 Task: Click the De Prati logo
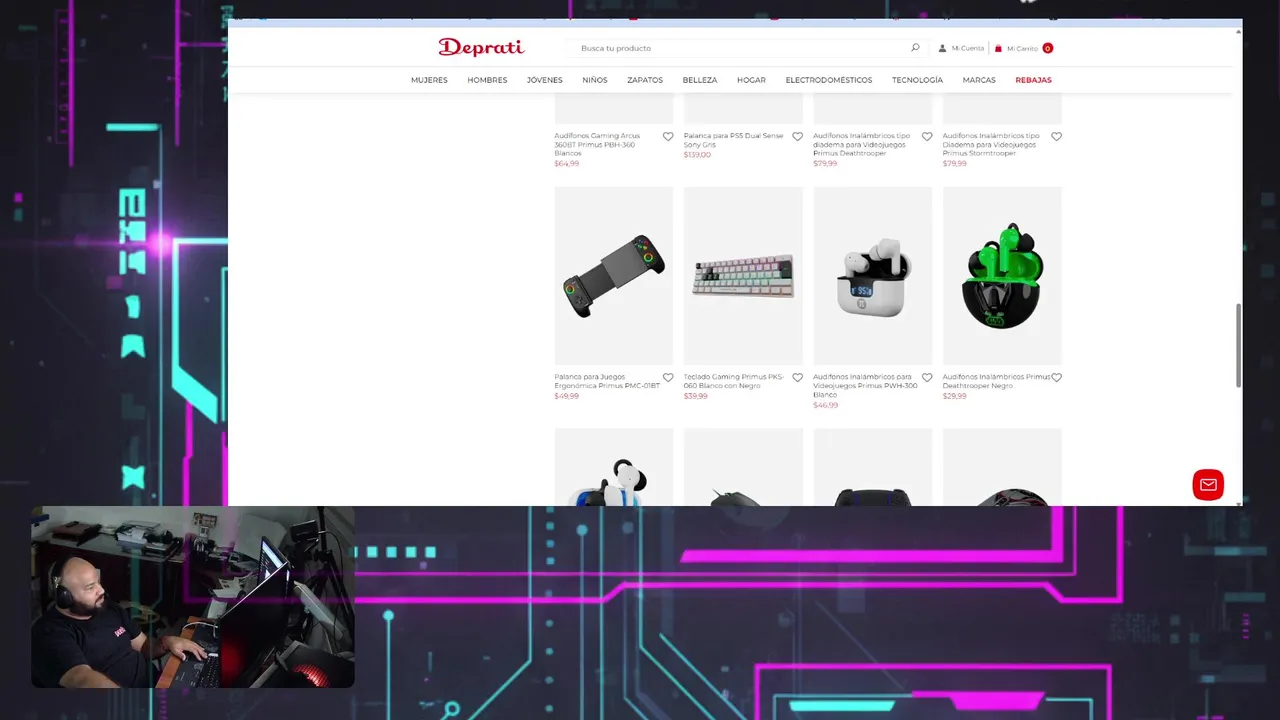coord(481,47)
